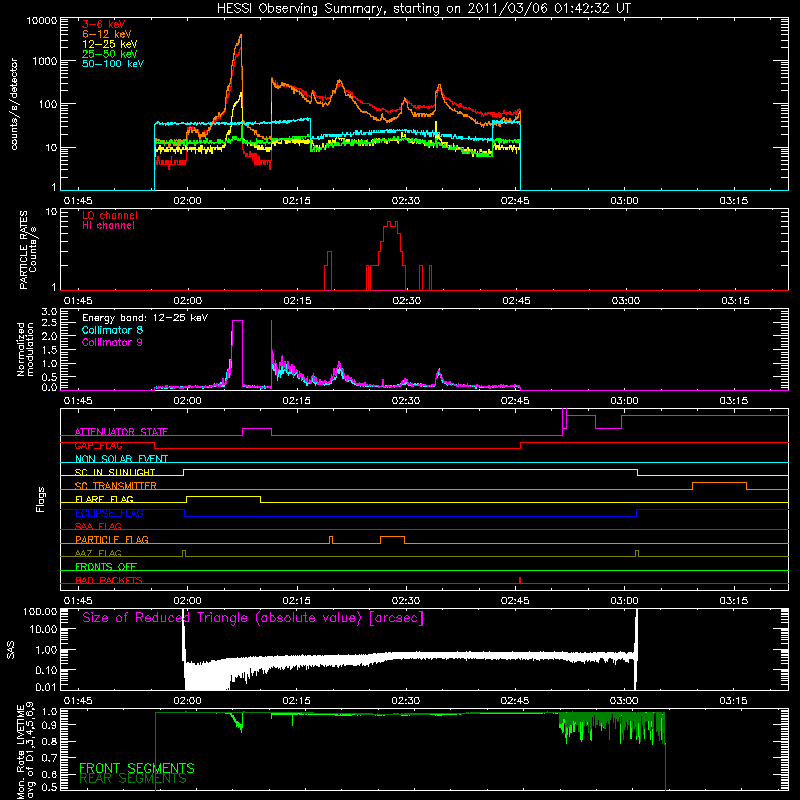Click the 02:45 time label below the flags panel

click(x=515, y=601)
